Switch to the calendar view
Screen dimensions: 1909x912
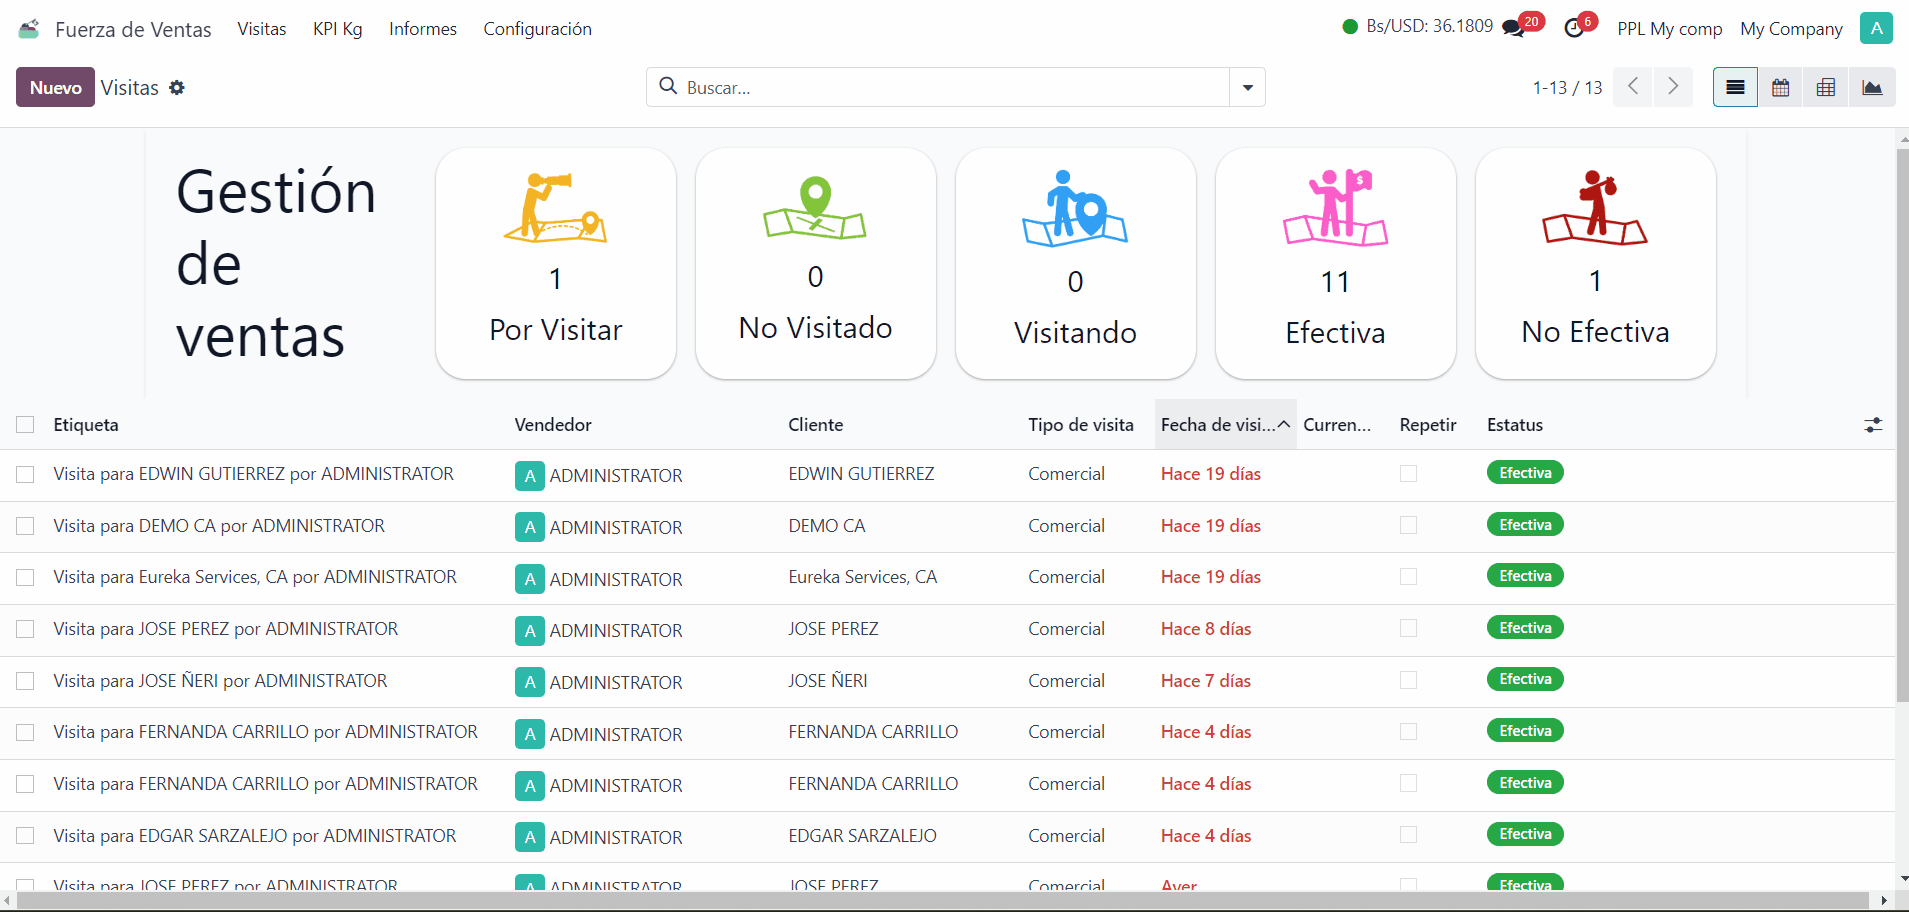pos(1780,87)
